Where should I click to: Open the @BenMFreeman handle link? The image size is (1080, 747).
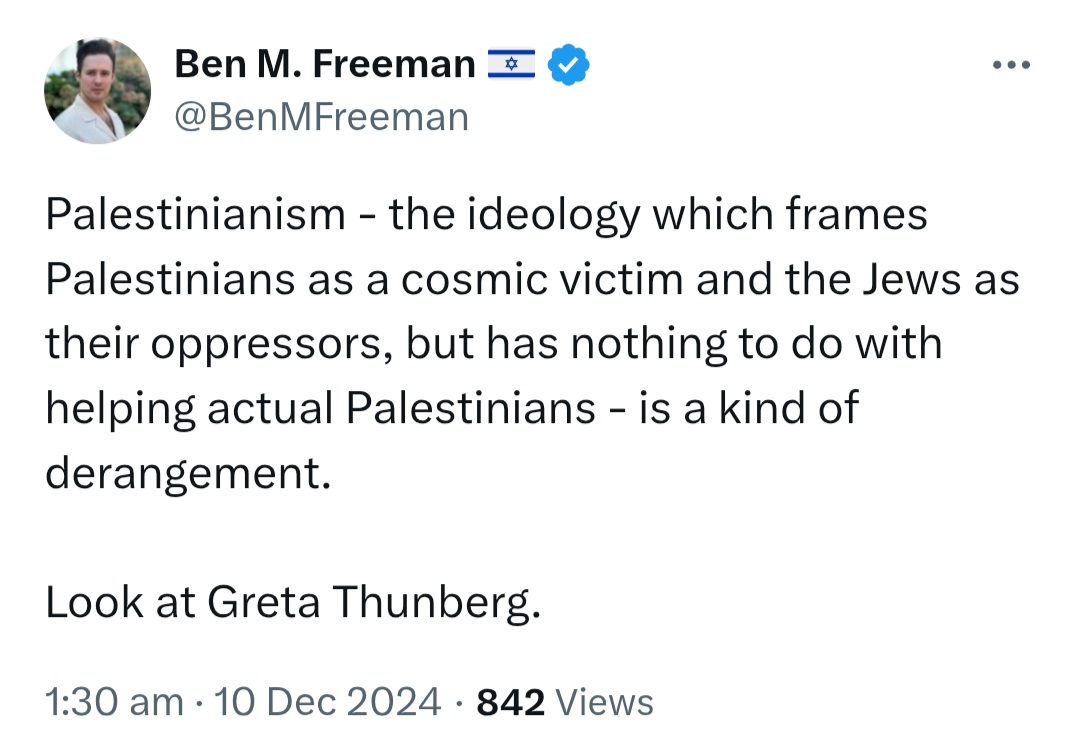(x=322, y=117)
